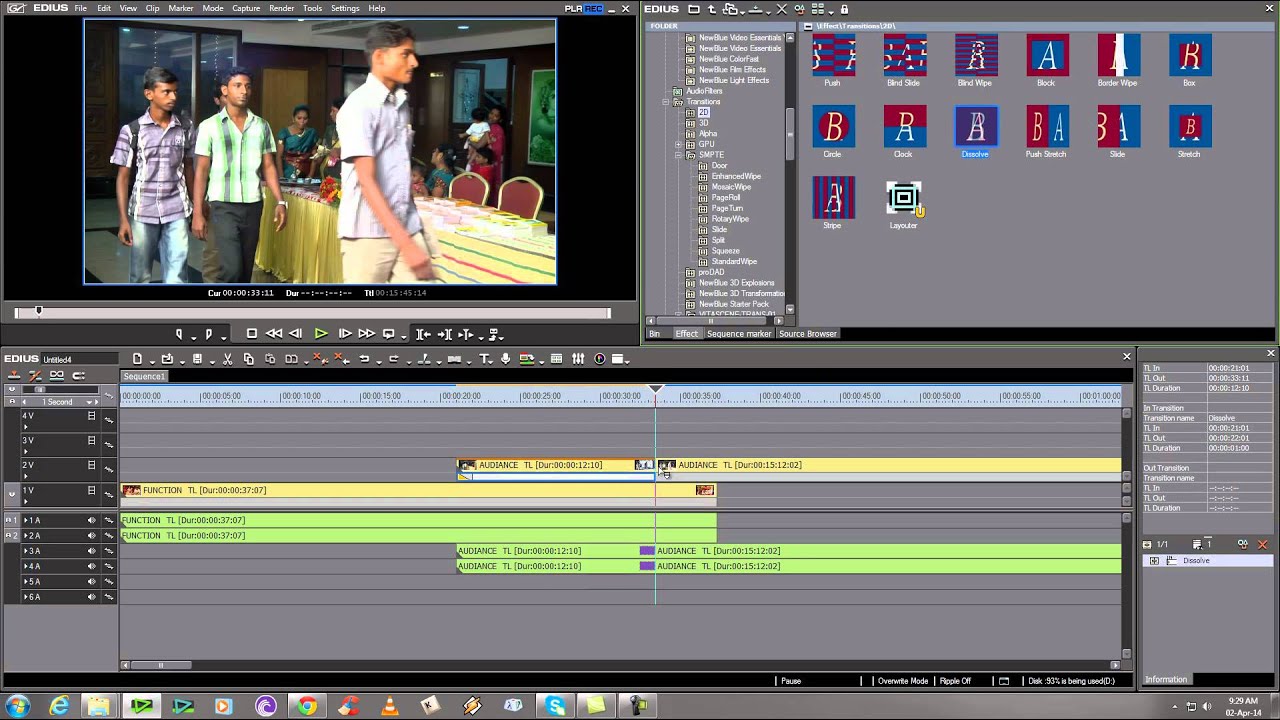
Task: Click the Save Project icon in timeline toolbar
Action: click(198, 359)
